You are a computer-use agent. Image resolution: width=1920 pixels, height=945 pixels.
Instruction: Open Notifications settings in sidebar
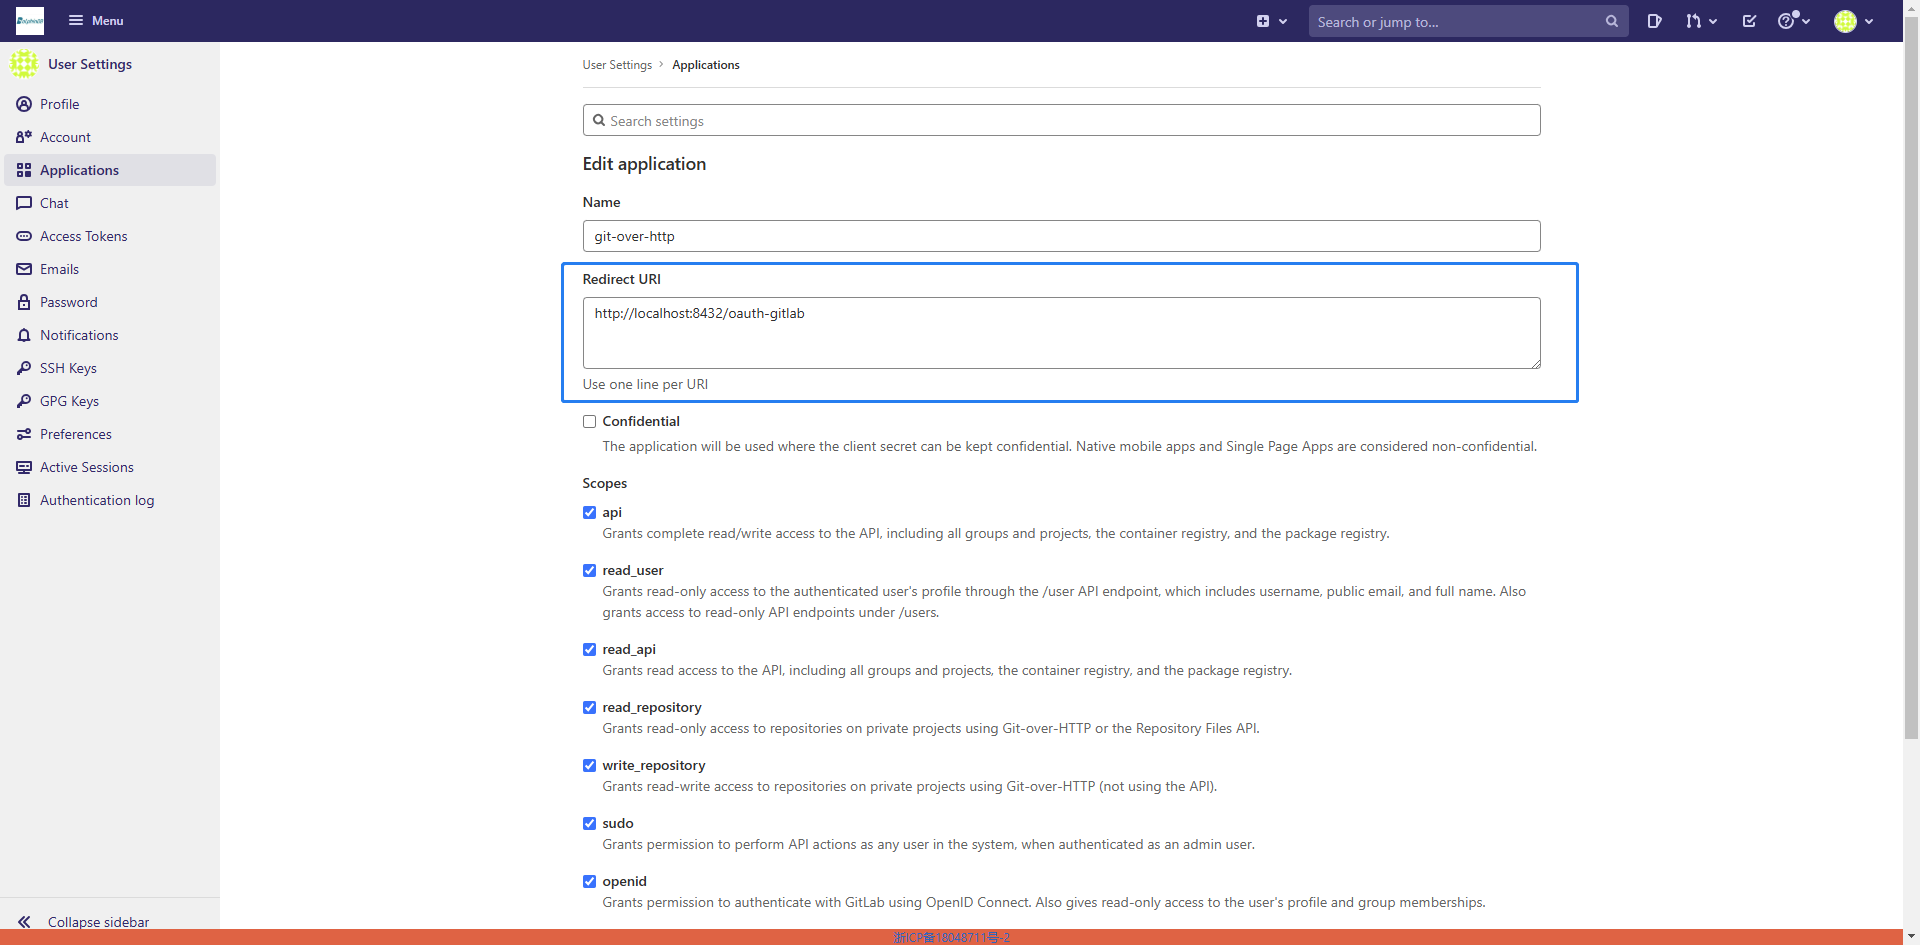coord(79,335)
